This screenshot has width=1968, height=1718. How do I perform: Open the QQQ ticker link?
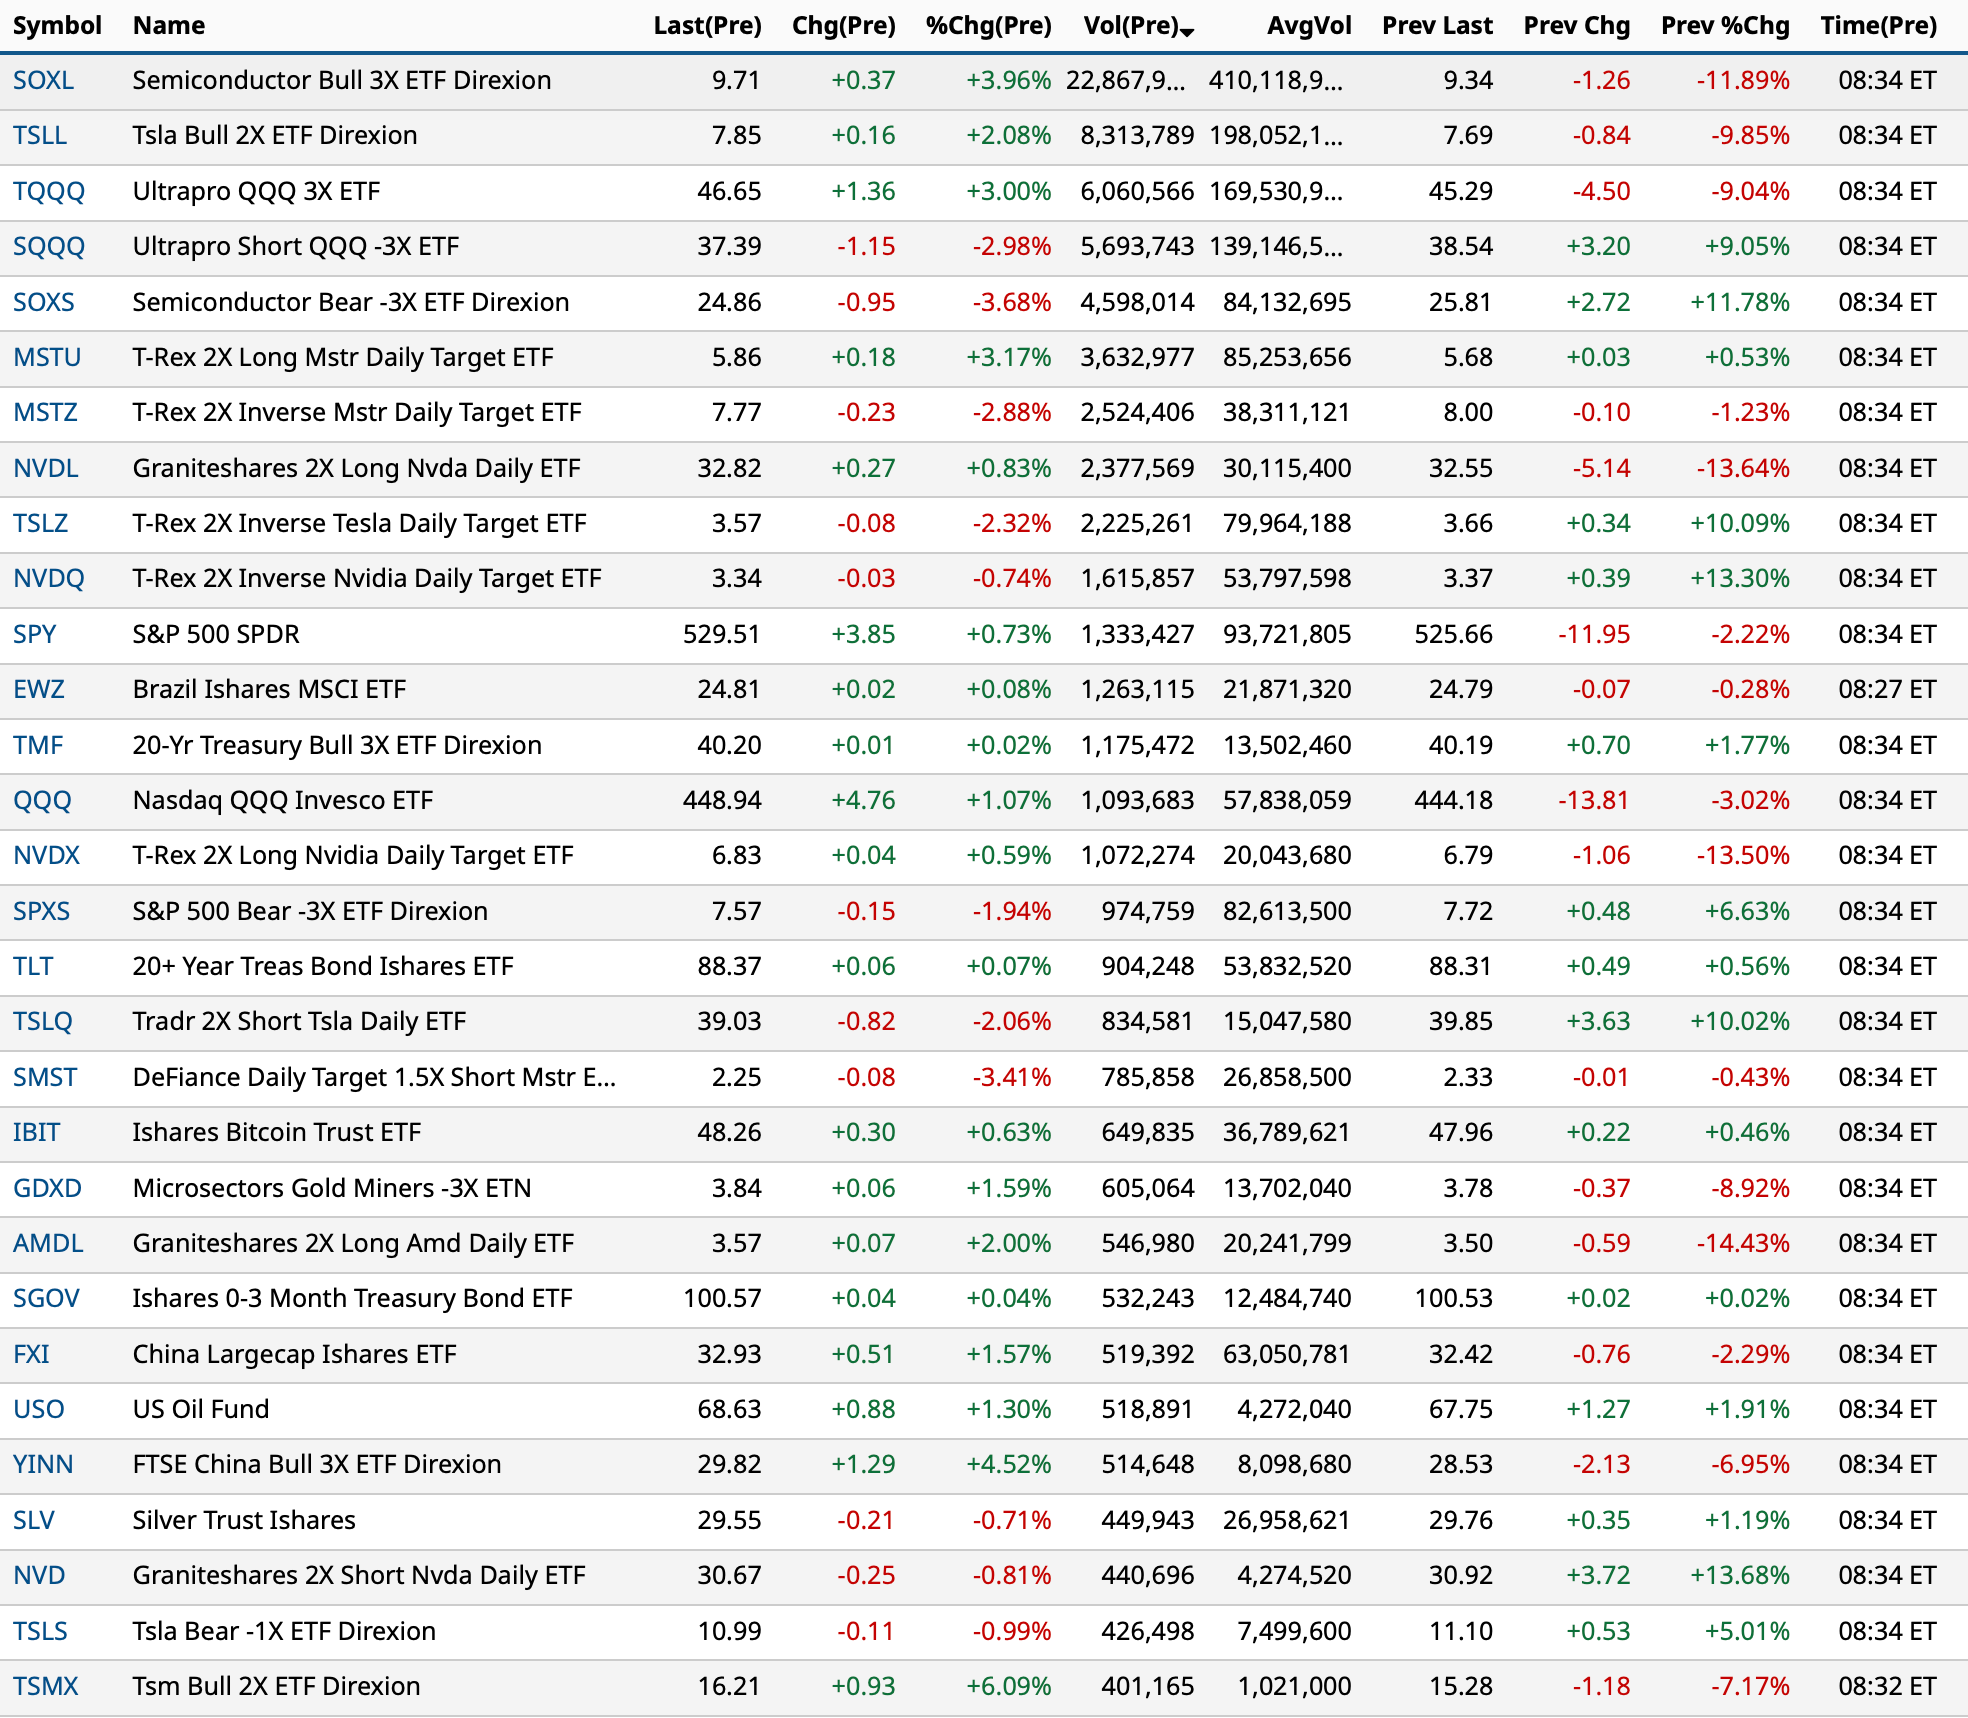point(42,800)
